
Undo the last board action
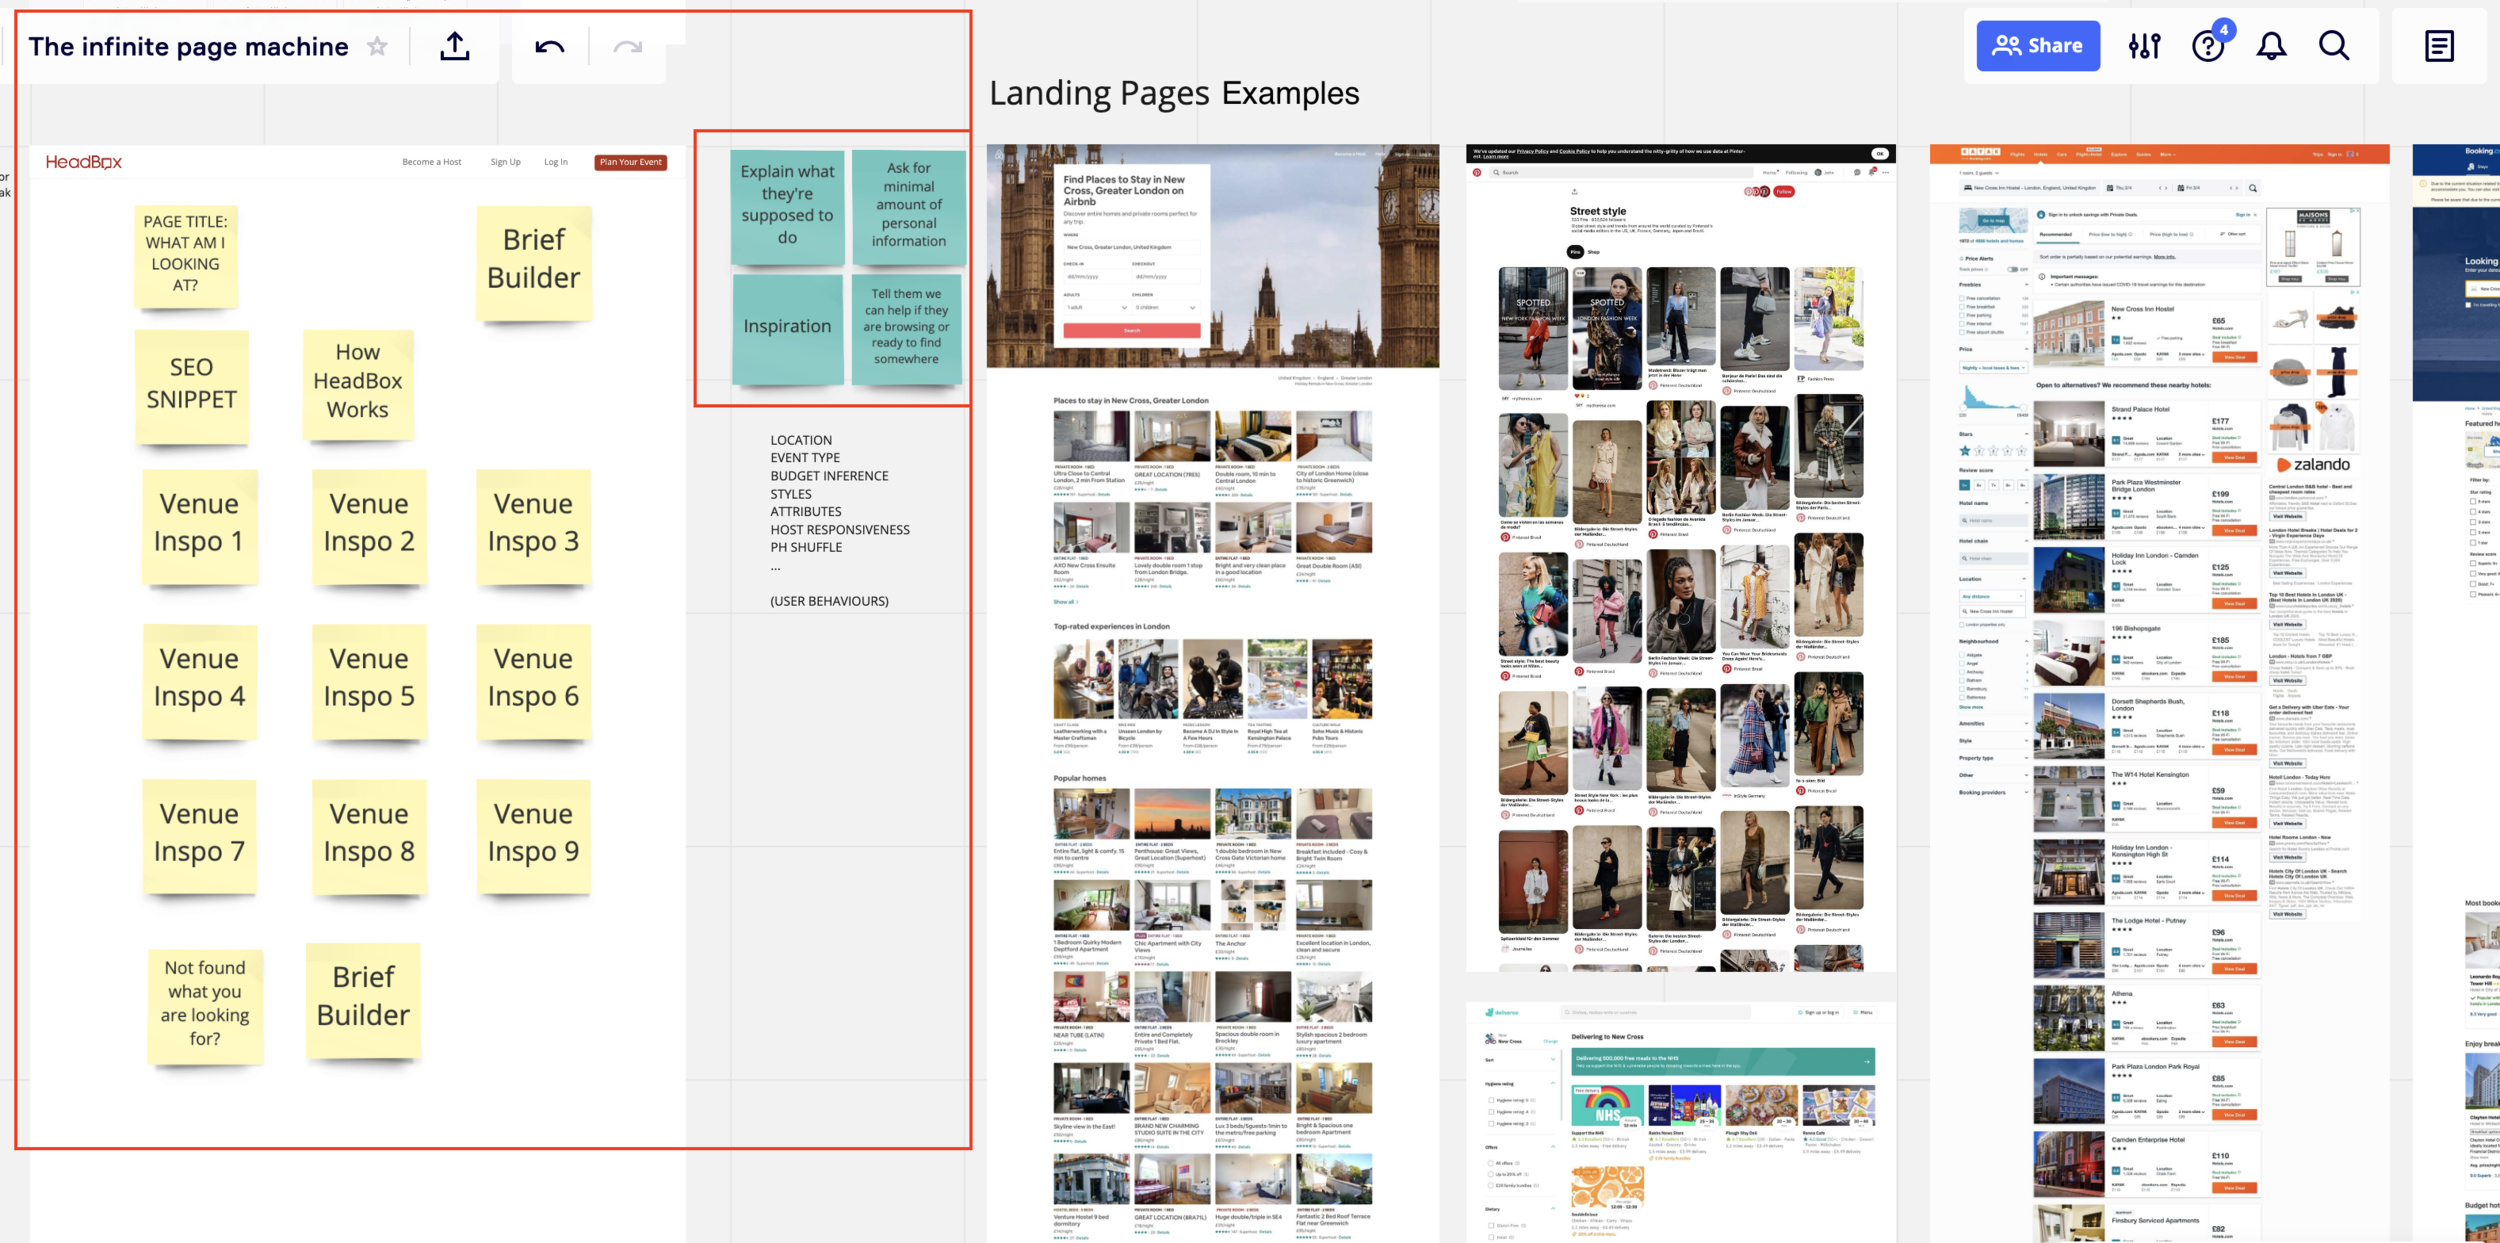tap(549, 47)
